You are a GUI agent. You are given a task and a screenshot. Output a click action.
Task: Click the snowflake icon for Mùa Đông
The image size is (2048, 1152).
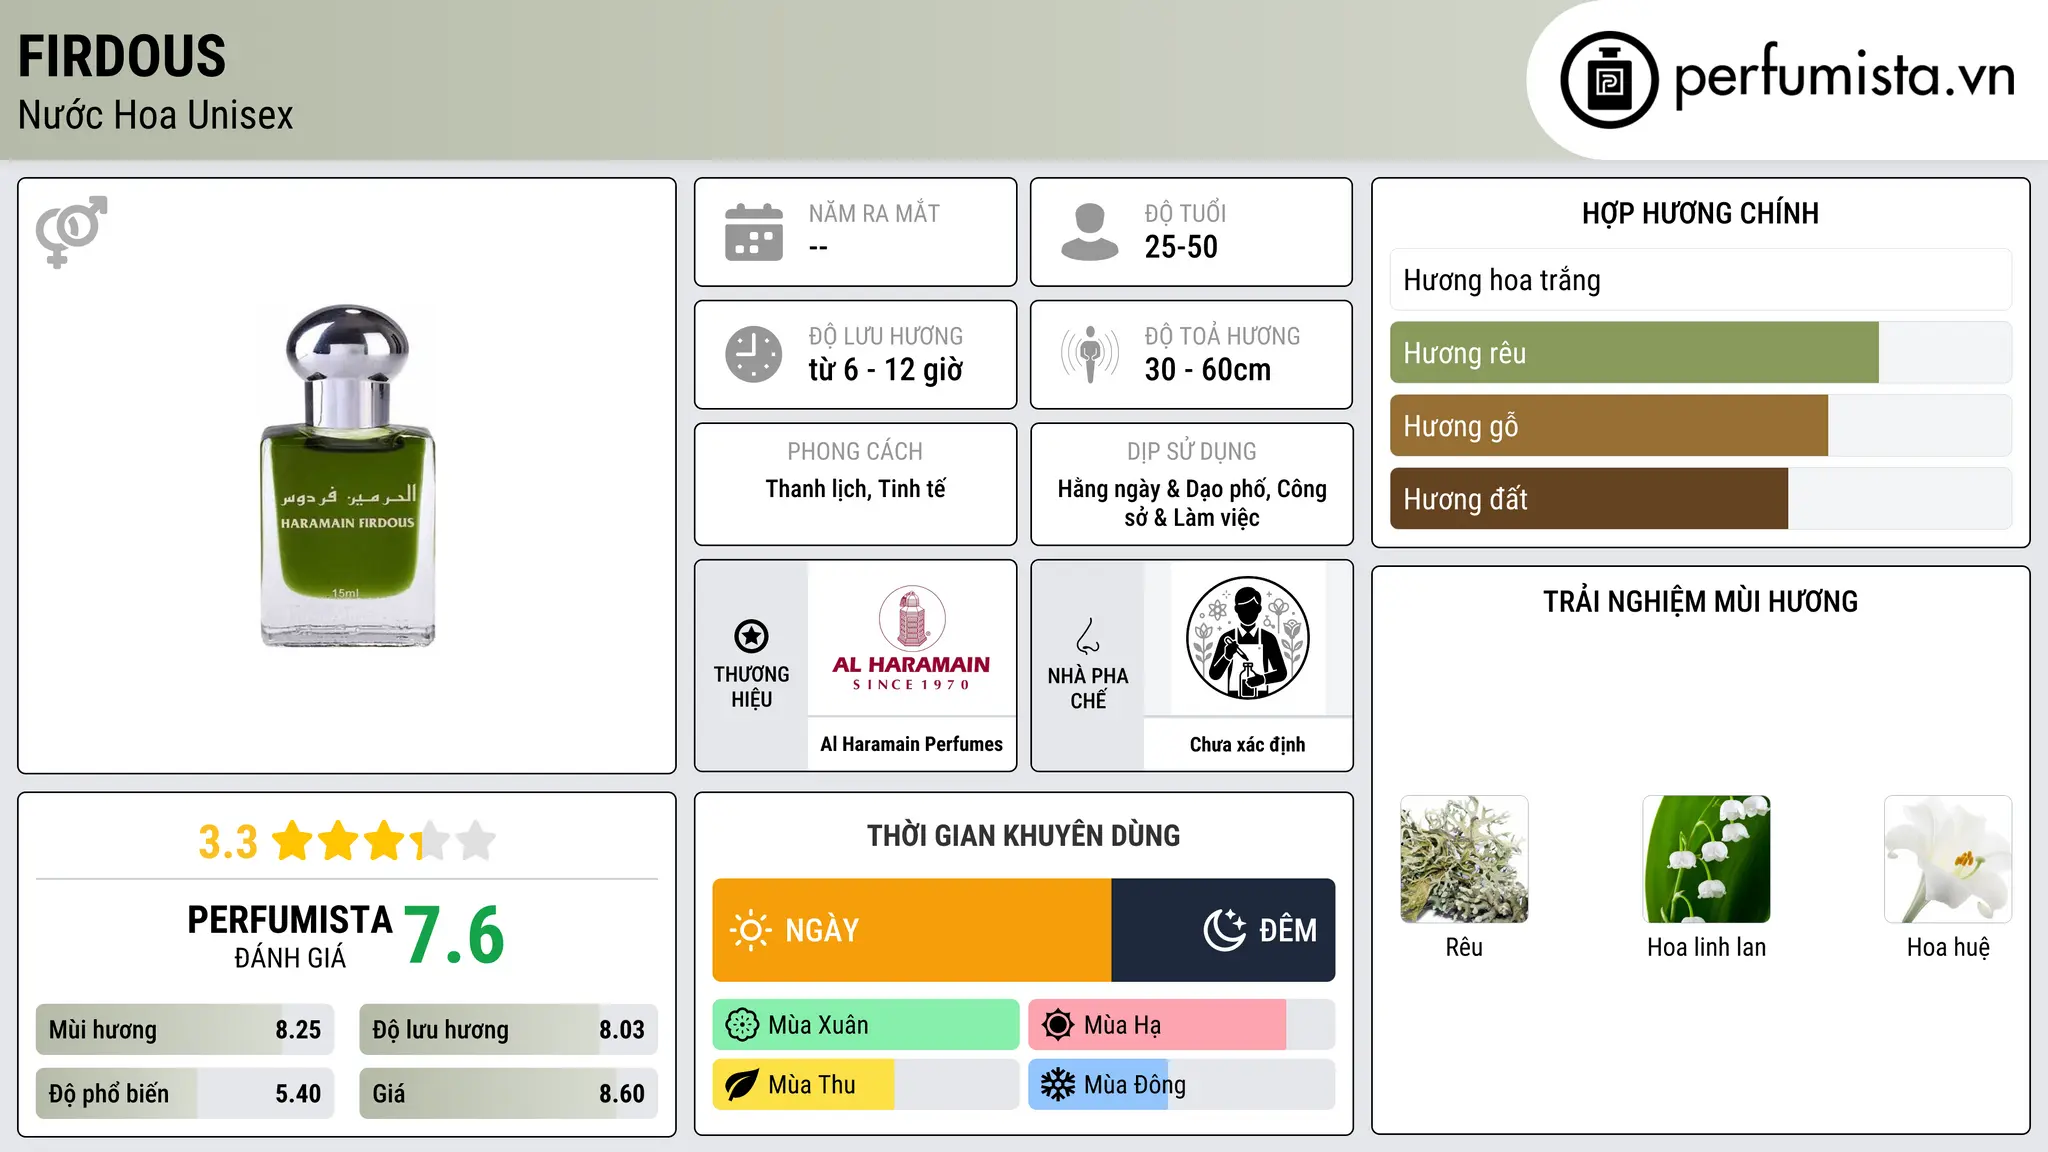pos(1058,1085)
